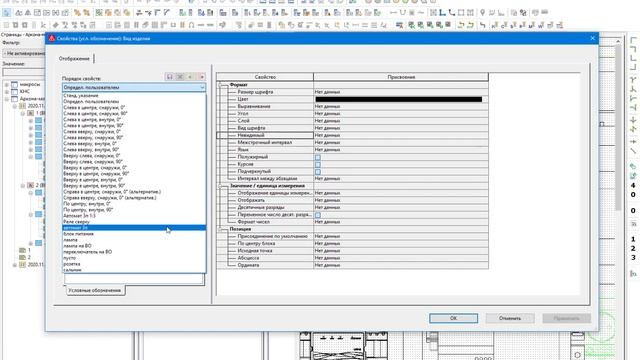Screen dimensions: 640x360
Task: Click the По центру блока property row
Action: coord(353,244)
